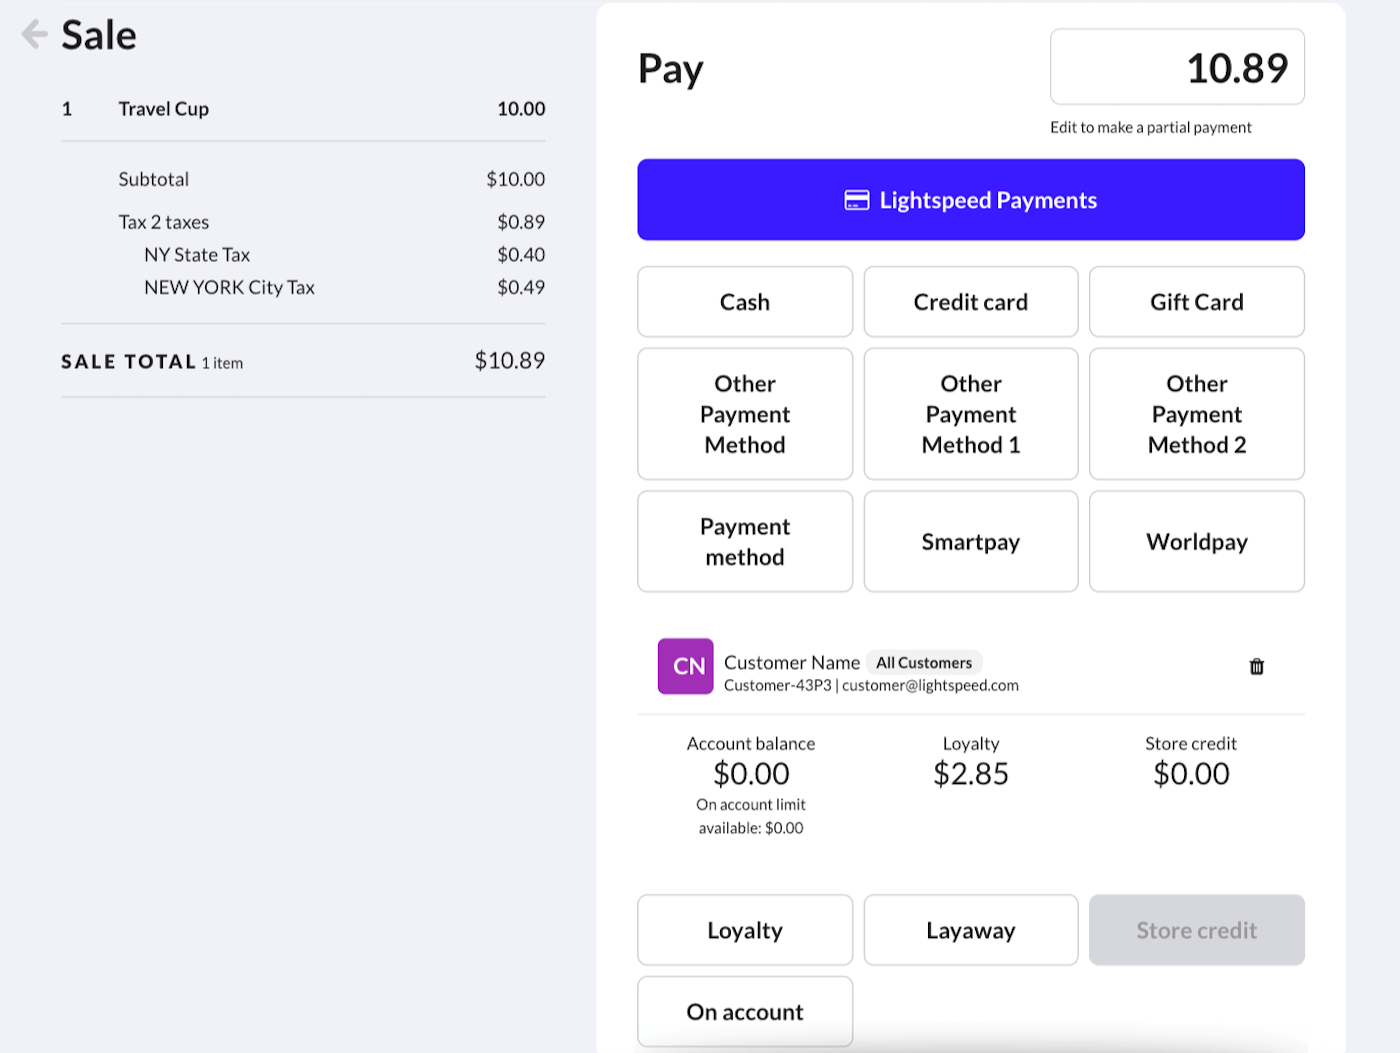Viewport: 1400px width, 1053px height.
Task: Redeem Loyalty for this sale
Action: [x=744, y=930]
